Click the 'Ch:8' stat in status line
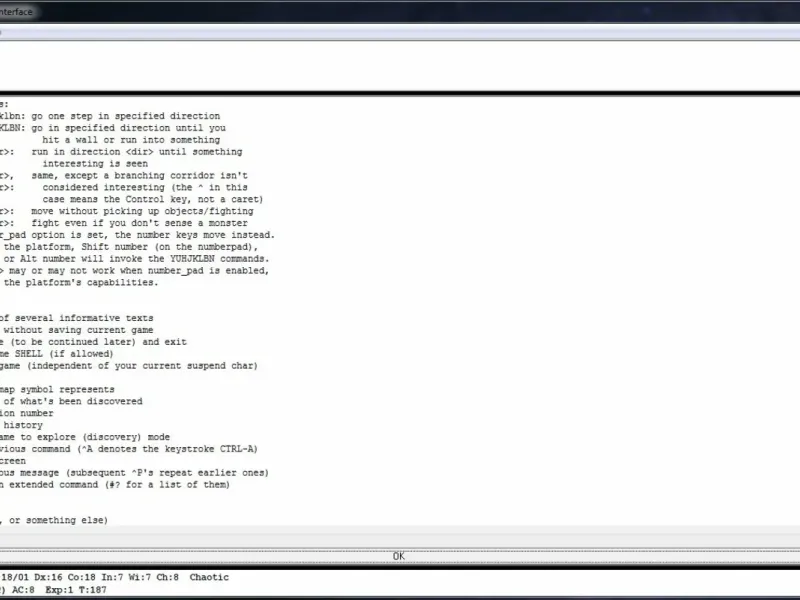Image resolution: width=800 pixels, height=600 pixels. (167, 578)
